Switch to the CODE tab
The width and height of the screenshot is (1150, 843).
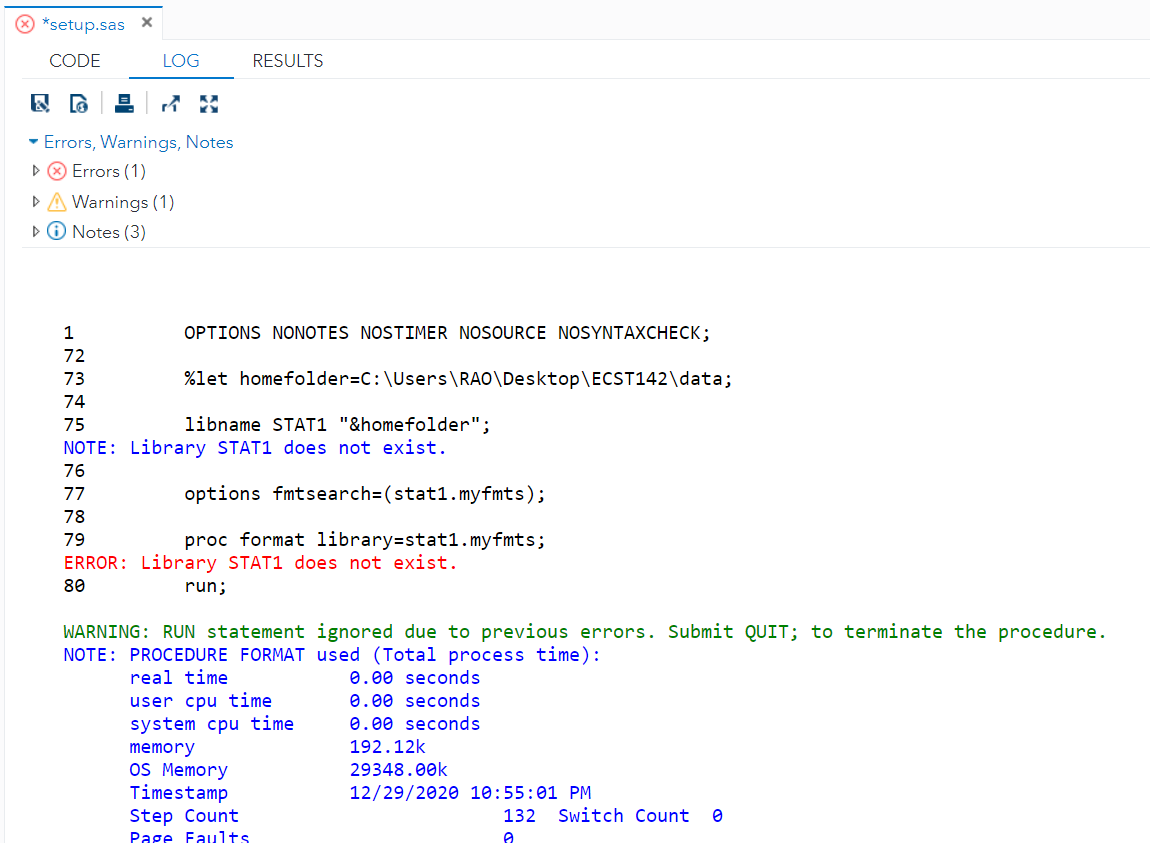pos(74,61)
